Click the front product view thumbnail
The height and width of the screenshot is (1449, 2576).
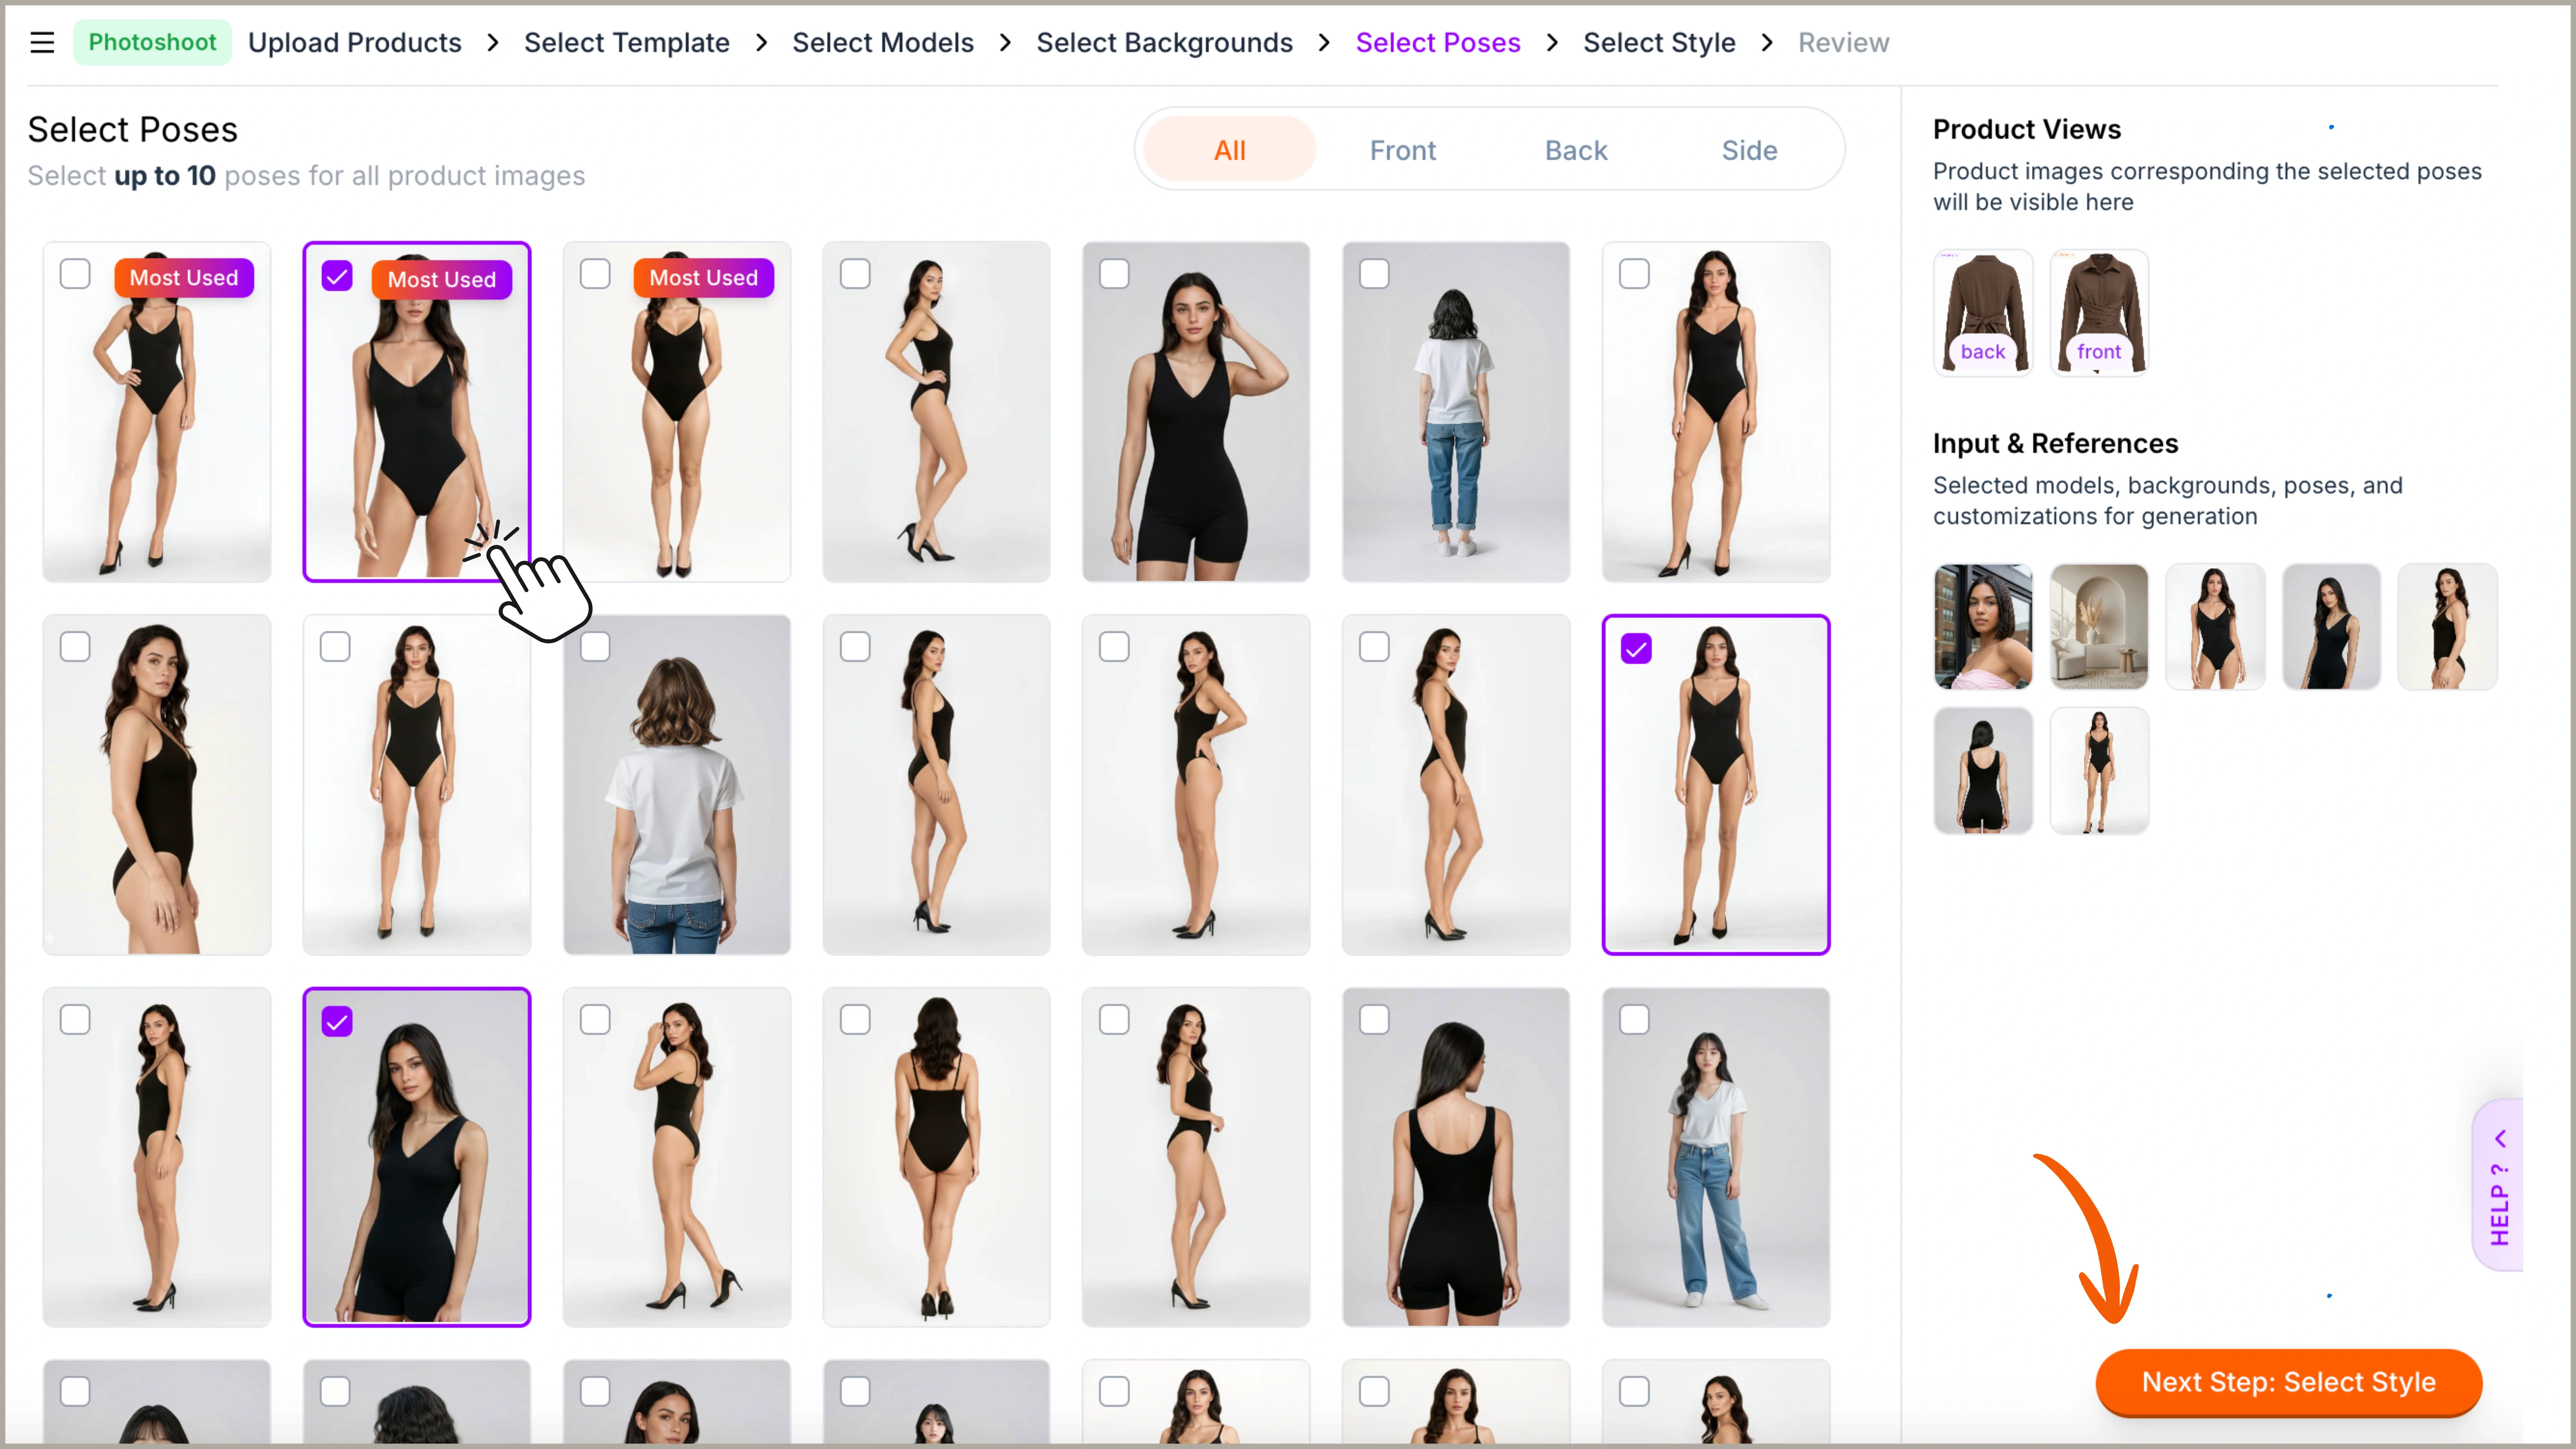2098,312
